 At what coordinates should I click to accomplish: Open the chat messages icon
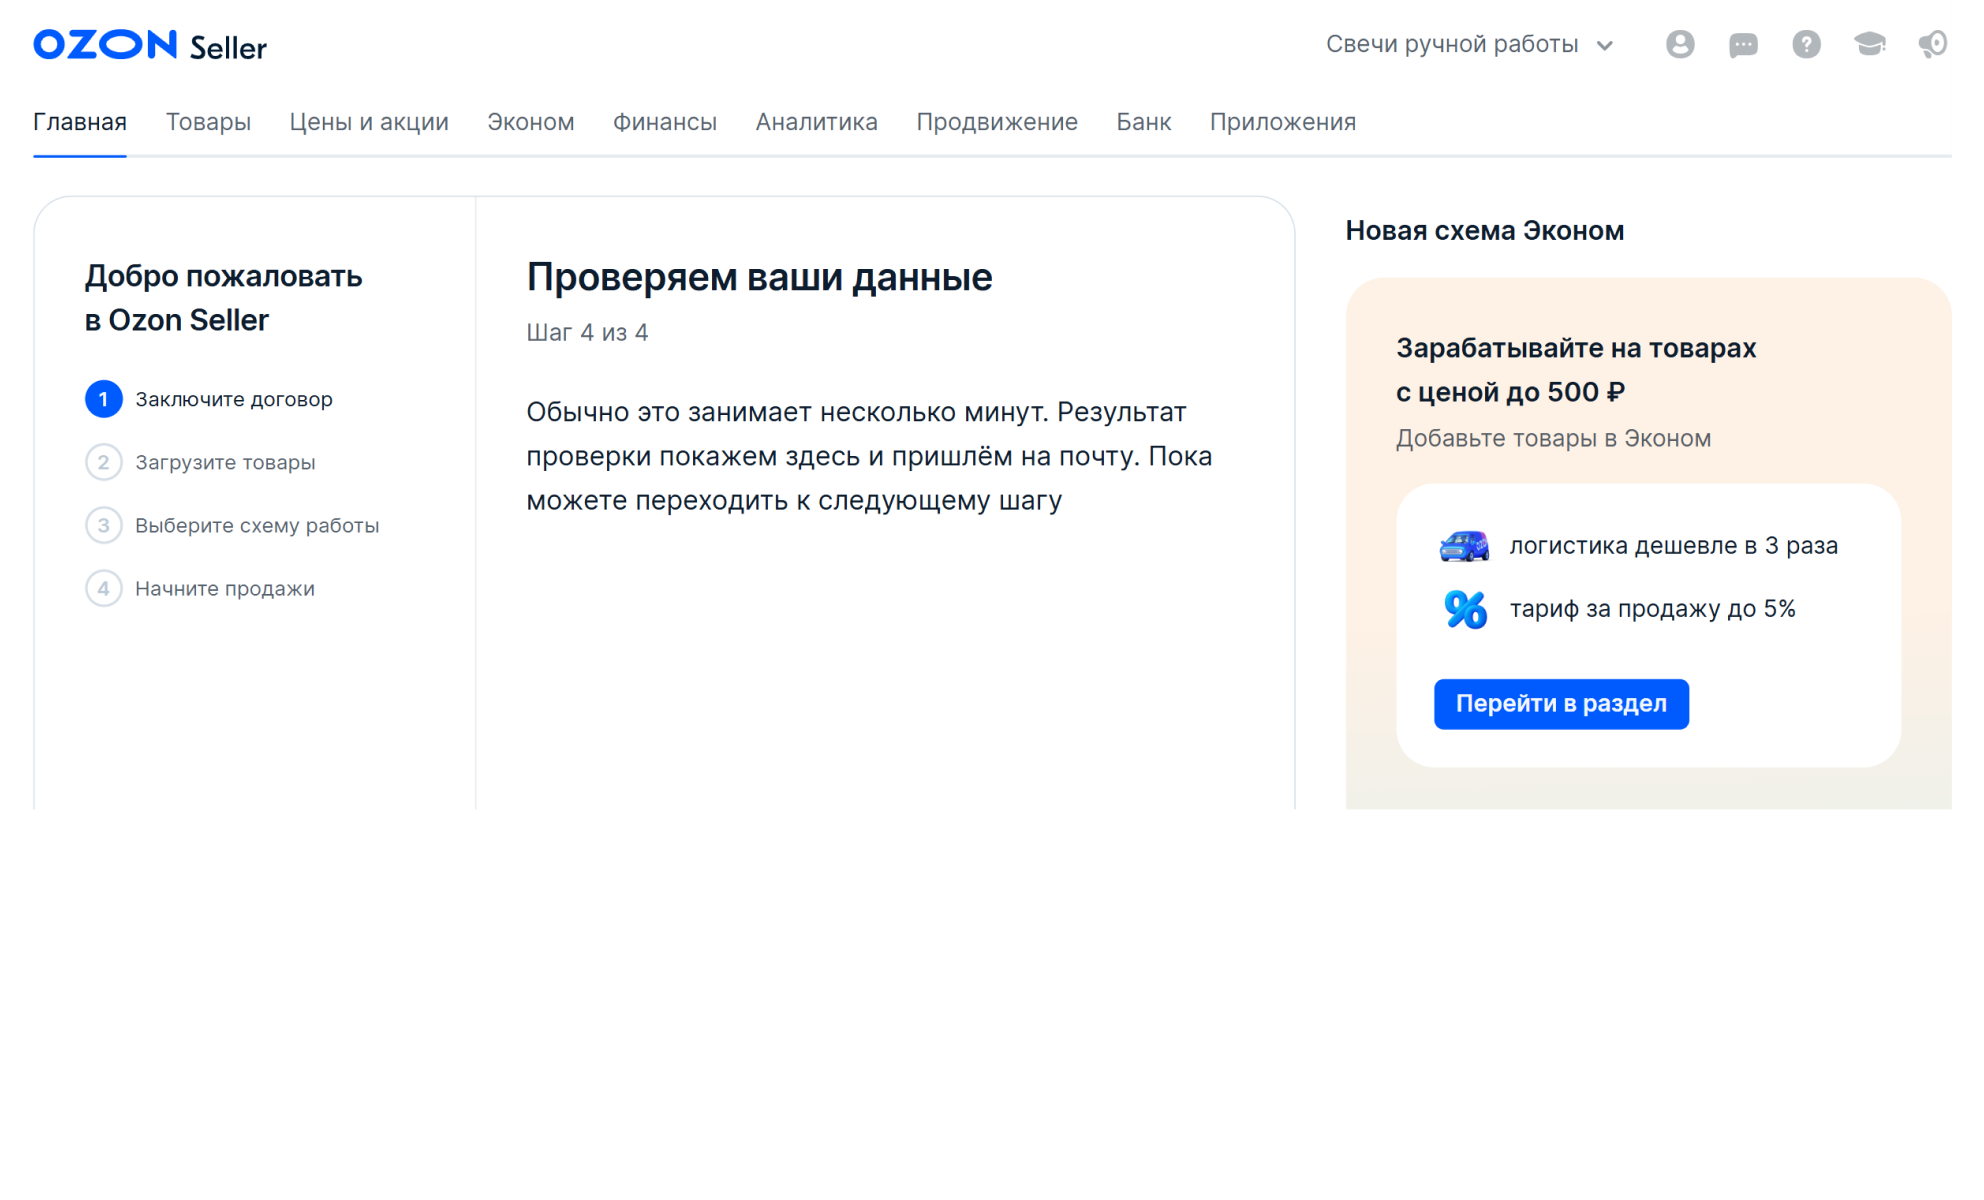[x=1743, y=44]
